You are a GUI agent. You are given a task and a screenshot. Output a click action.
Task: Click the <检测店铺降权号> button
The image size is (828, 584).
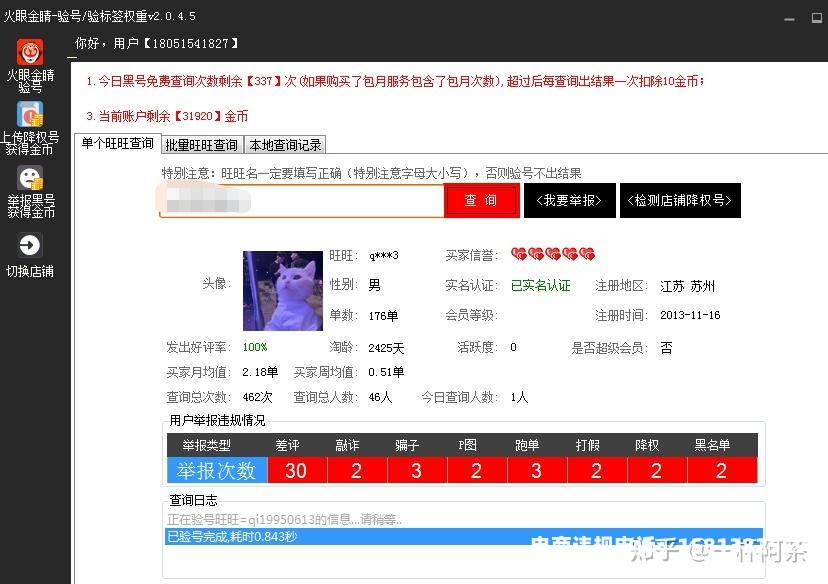point(680,200)
